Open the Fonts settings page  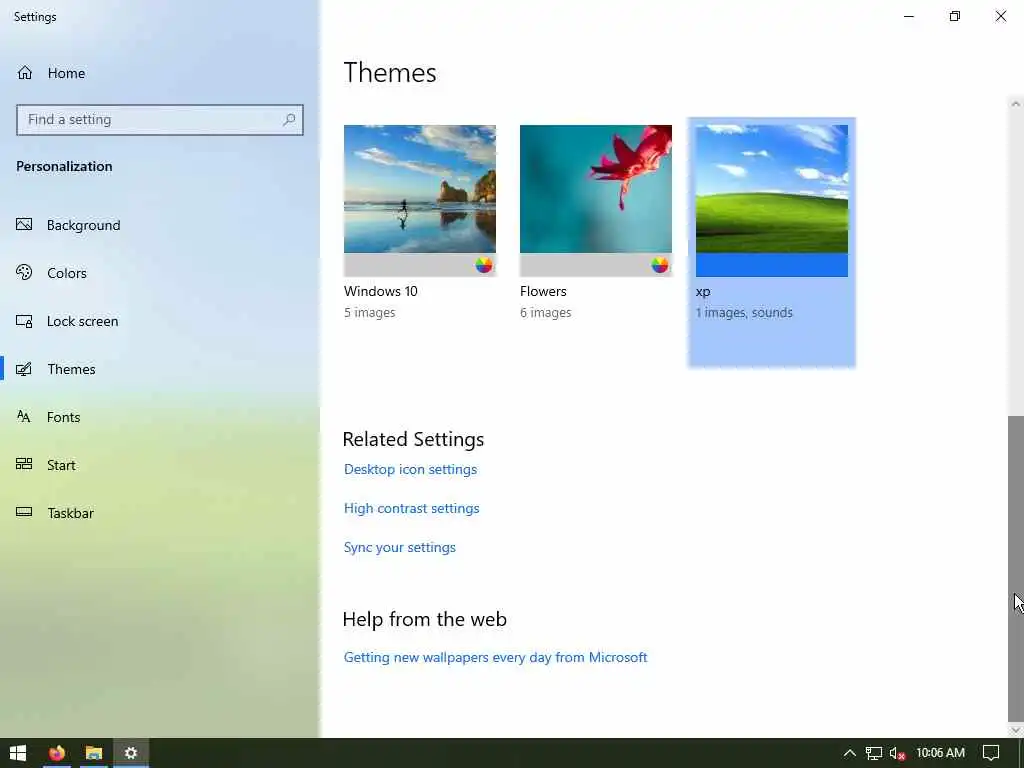160,417
